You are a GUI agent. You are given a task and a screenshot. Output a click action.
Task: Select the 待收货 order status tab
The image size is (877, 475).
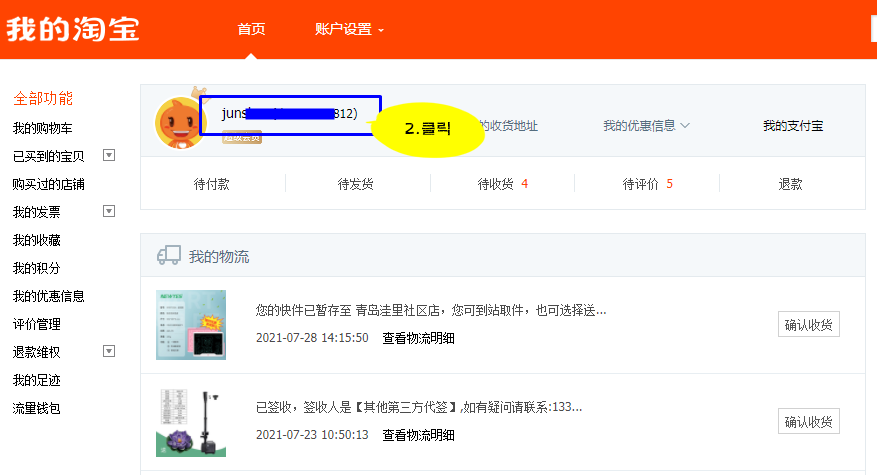502,184
